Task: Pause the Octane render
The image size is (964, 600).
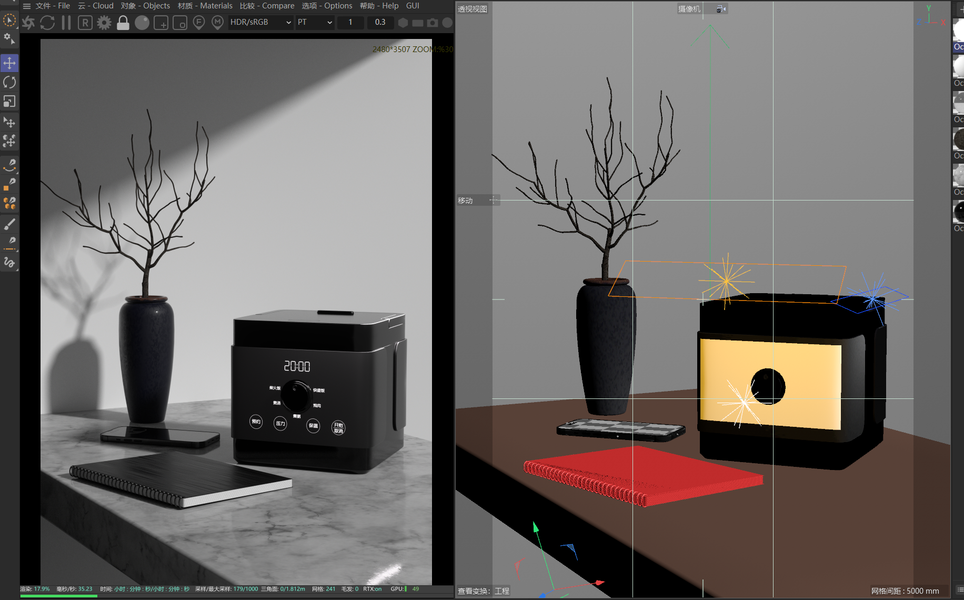Action: 66,23
